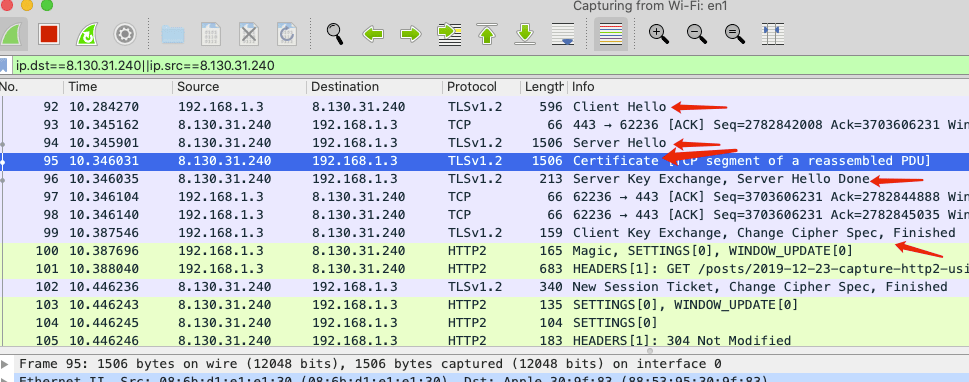Reload this capture file
This screenshot has width=969, height=382.
[287, 33]
